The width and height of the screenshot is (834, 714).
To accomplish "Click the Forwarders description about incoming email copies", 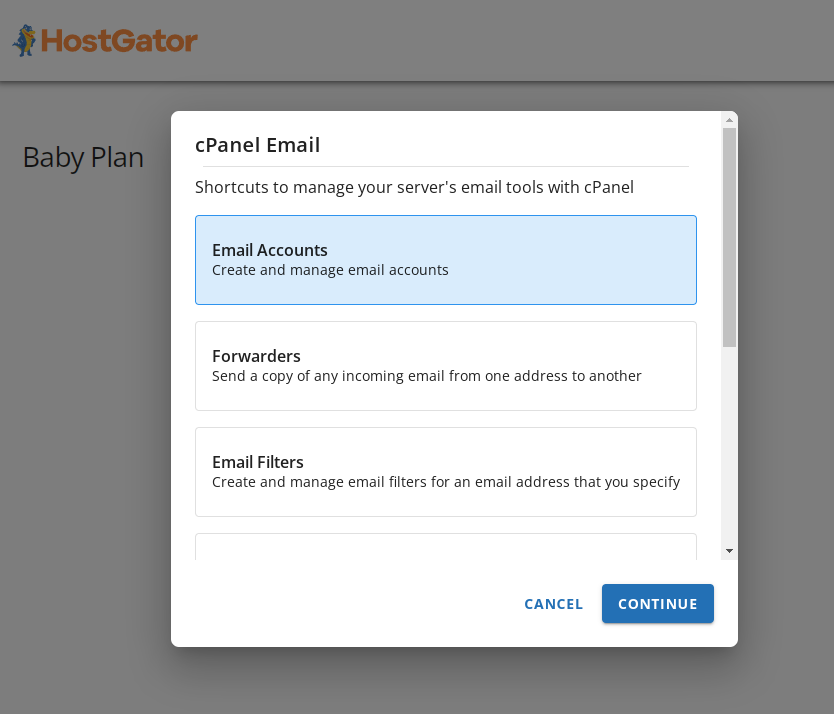I will click(426, 376).
